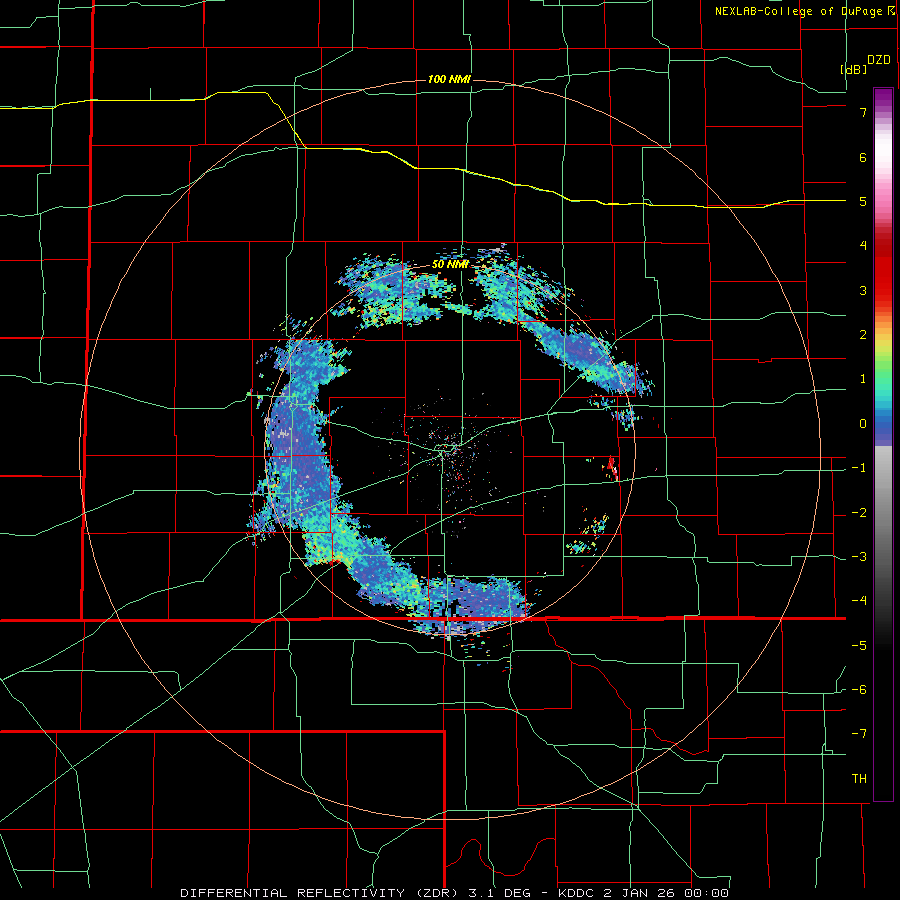Click the 2 JAN 26 00:00 timestamp
The height and width of the screenshot is (900, 900).
click(667, 893)
